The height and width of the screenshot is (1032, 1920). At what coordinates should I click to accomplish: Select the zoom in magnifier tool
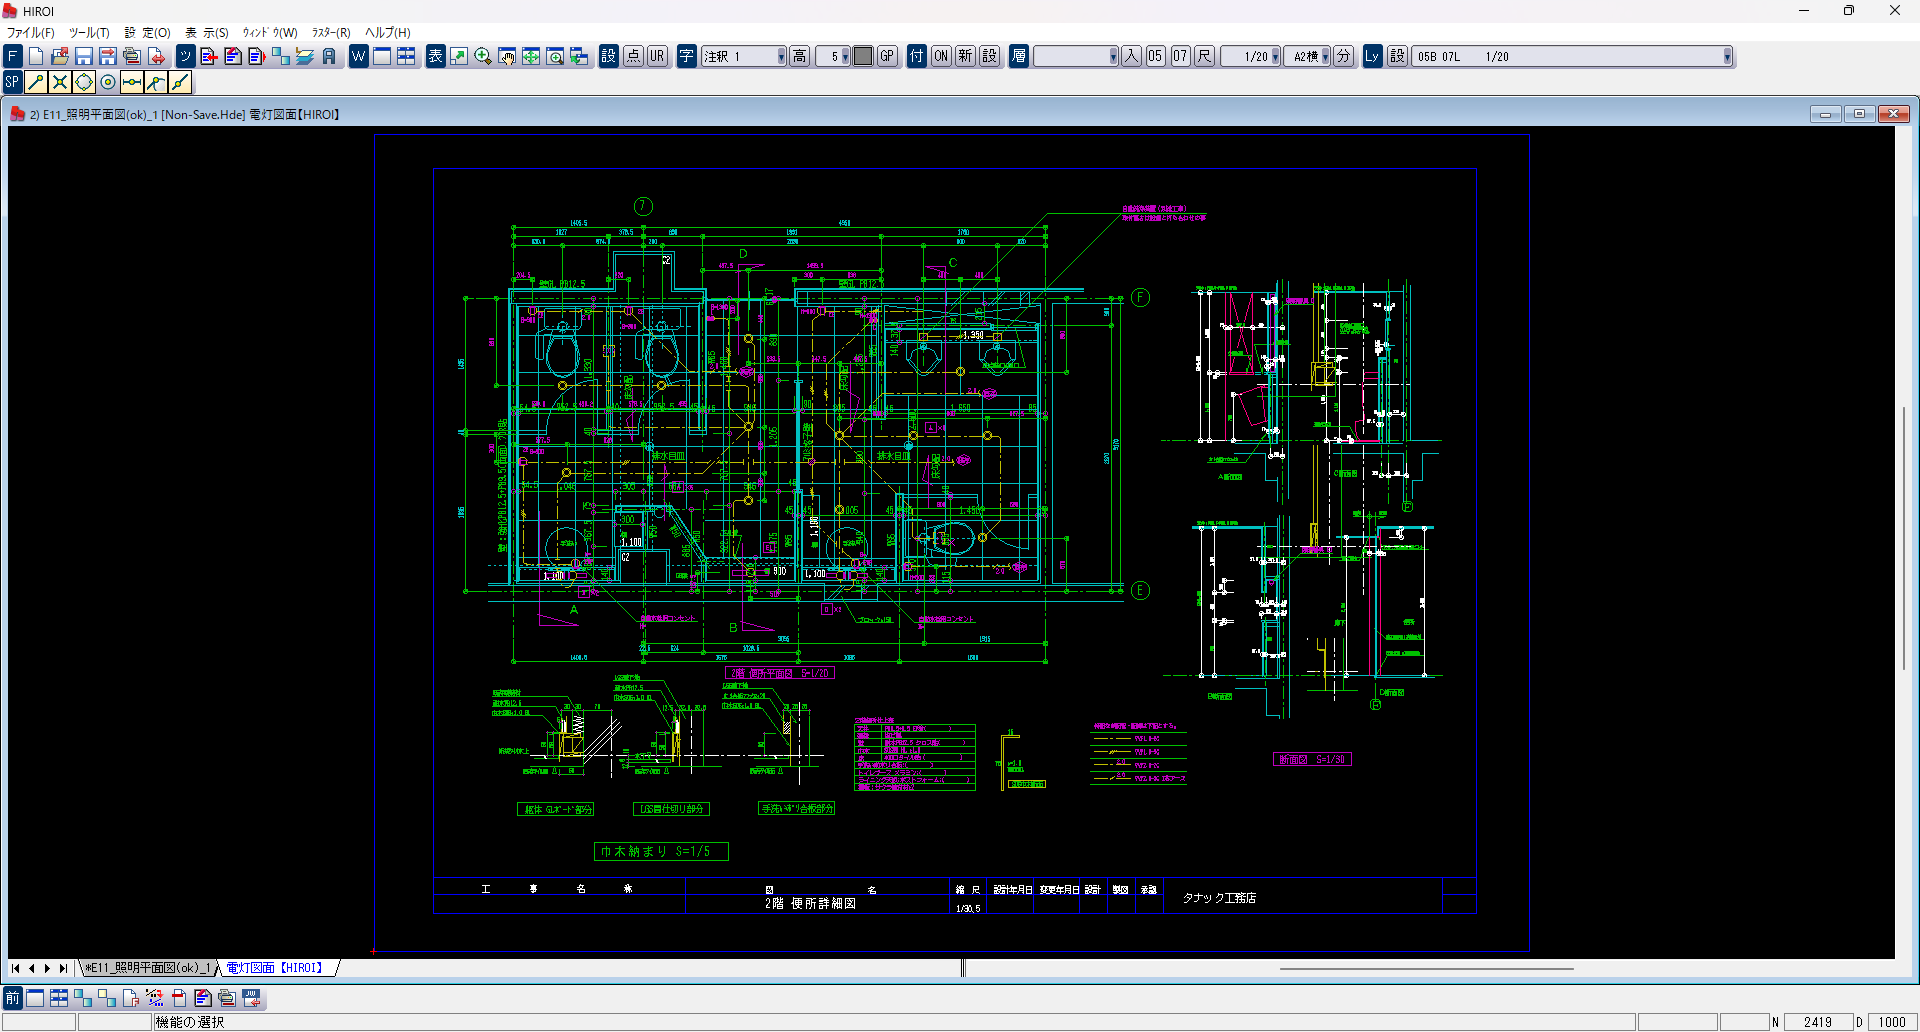pos(483,57)
